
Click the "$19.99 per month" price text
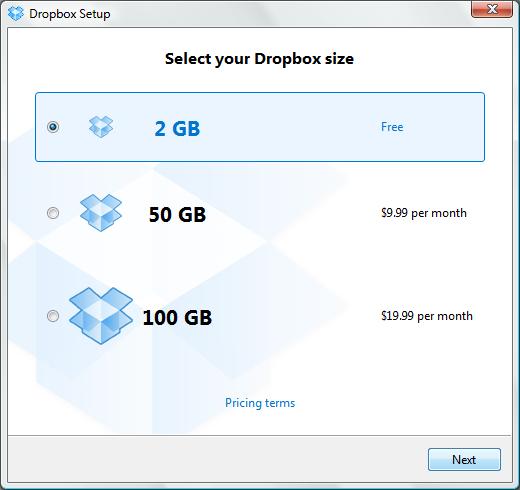tap(427, 316)
